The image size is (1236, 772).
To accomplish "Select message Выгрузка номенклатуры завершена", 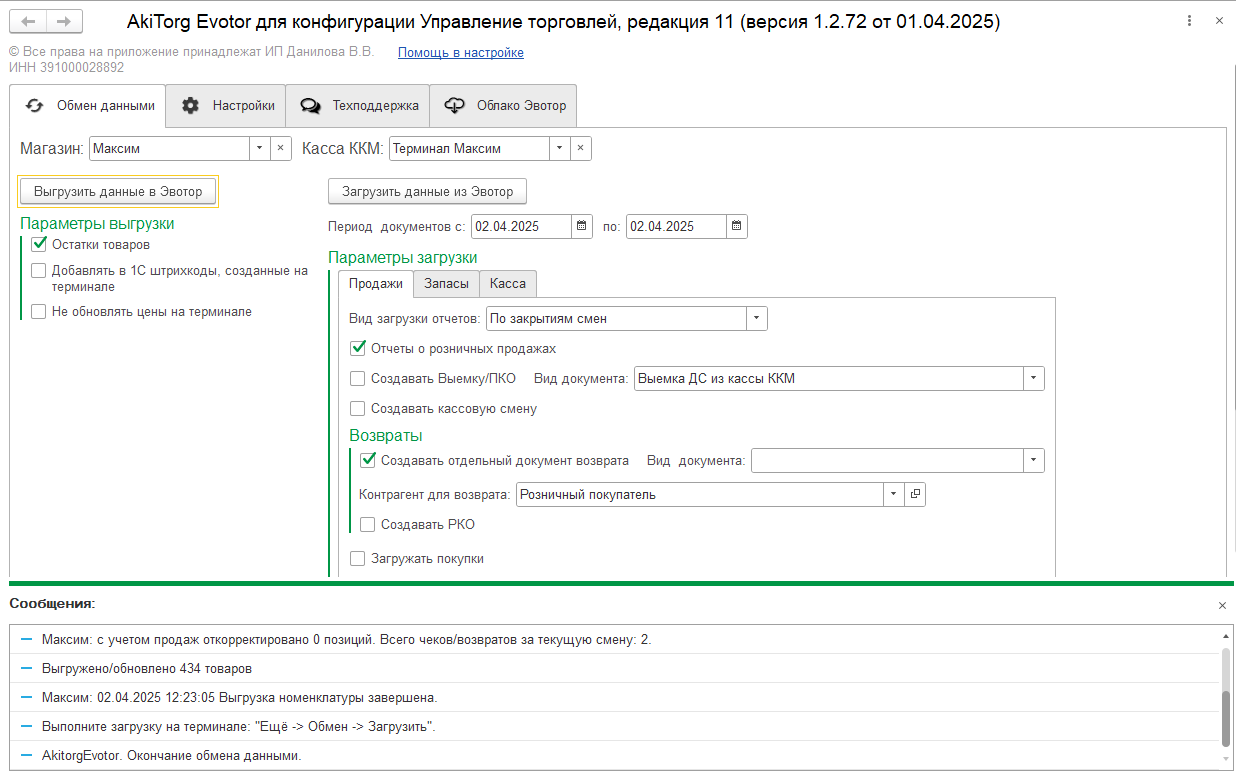I will pos(614,697).
